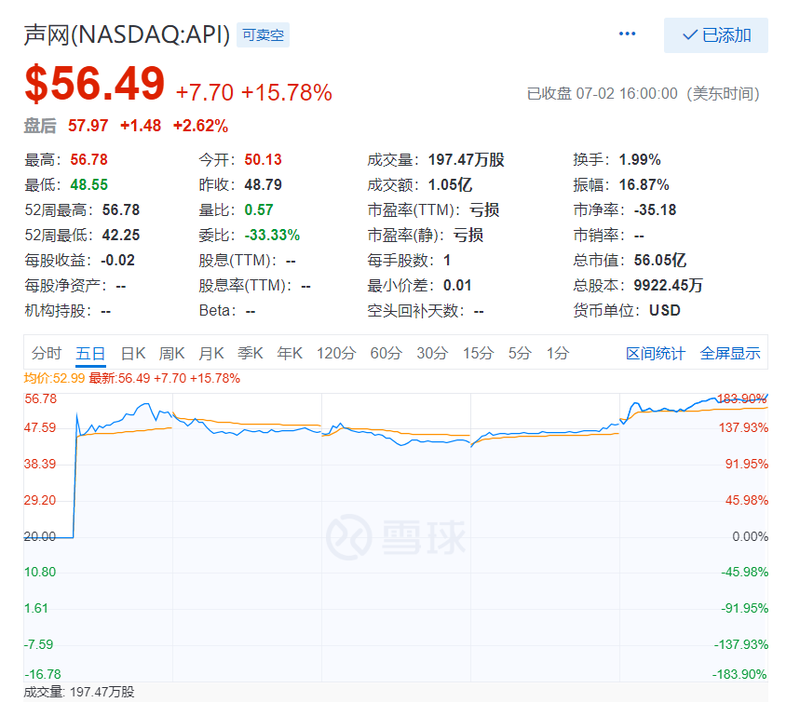This screenshot has height=702, width=800.
Task: Click the 市净率 value -35.18
Action: point(655,210)
